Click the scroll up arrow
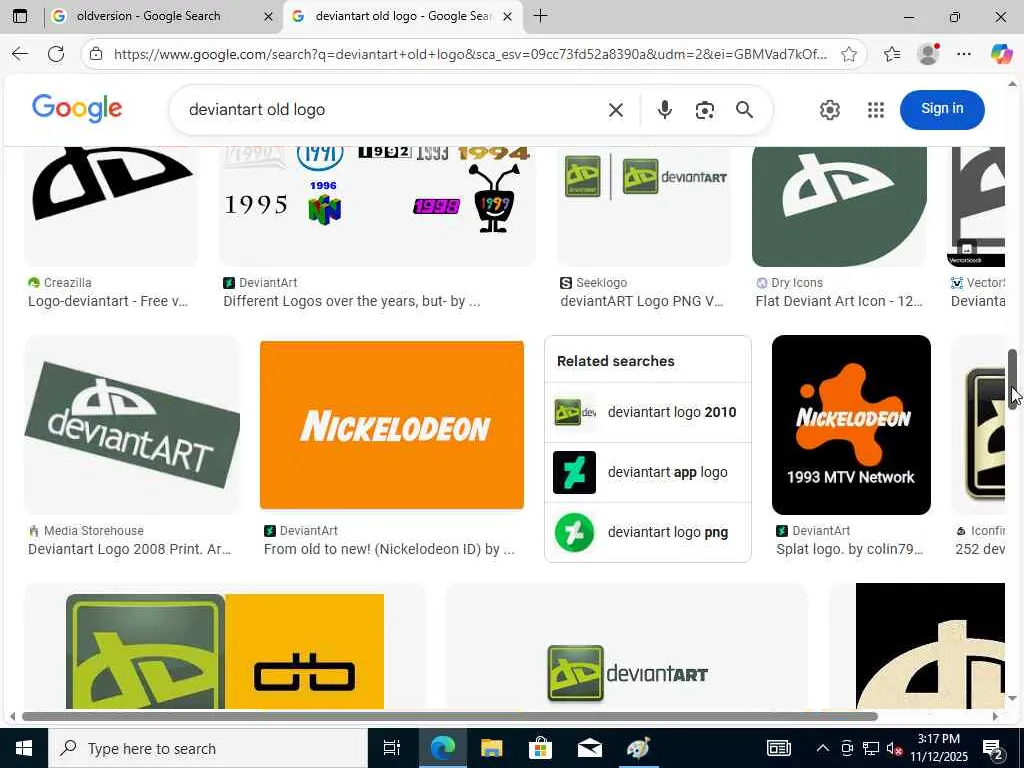The width and height of the screenshot is (1024, 768). tap(1012, 84)
